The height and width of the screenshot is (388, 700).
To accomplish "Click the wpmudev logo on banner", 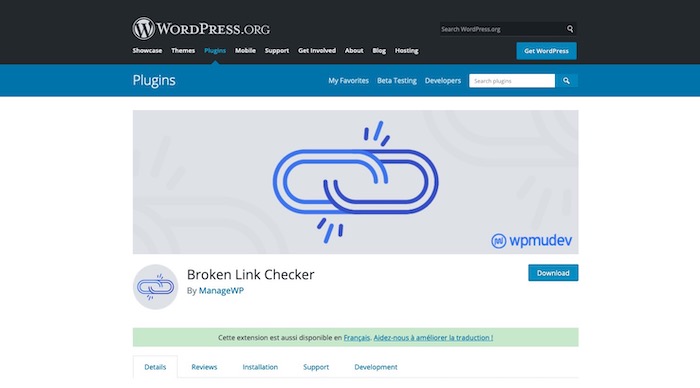I will tap(531, 241).
